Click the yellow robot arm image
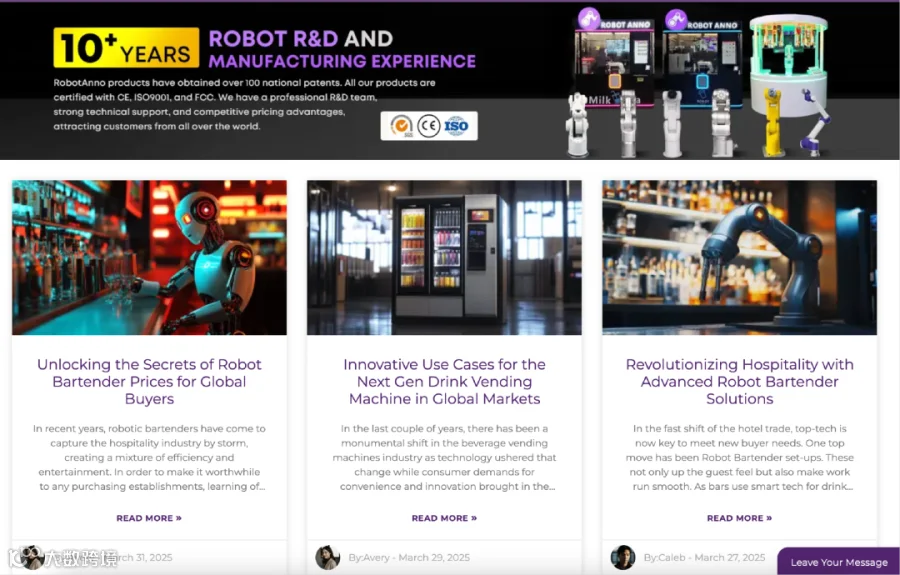The width and height of the screenshot is (900, 575). [773, 122]
